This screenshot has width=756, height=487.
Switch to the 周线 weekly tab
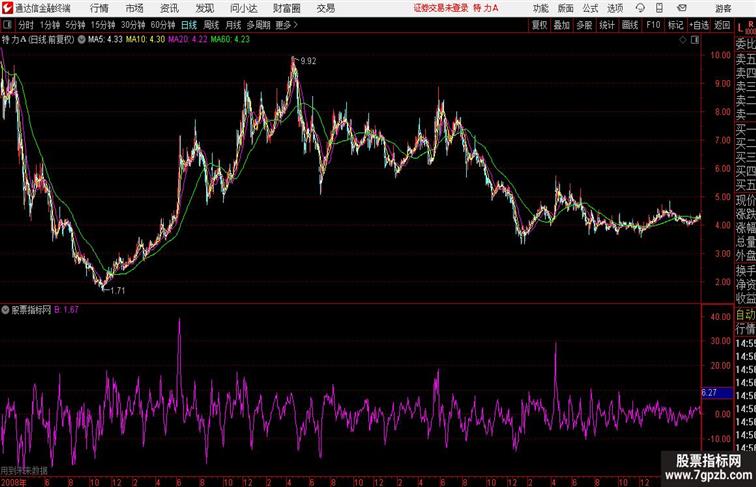coord(211,25)
